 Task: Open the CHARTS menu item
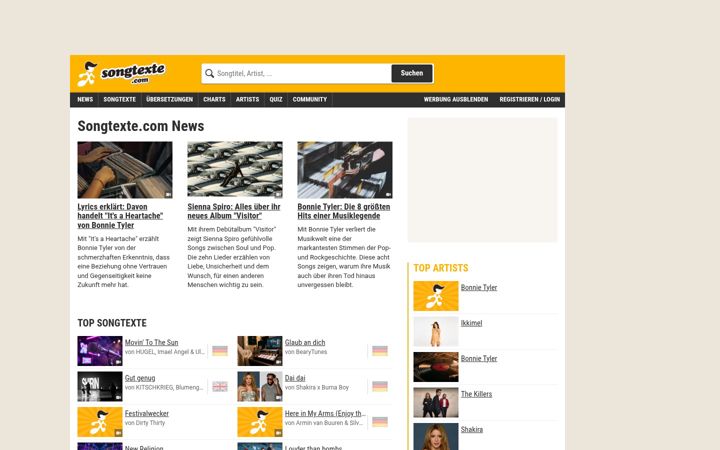[x=214, y=100]
